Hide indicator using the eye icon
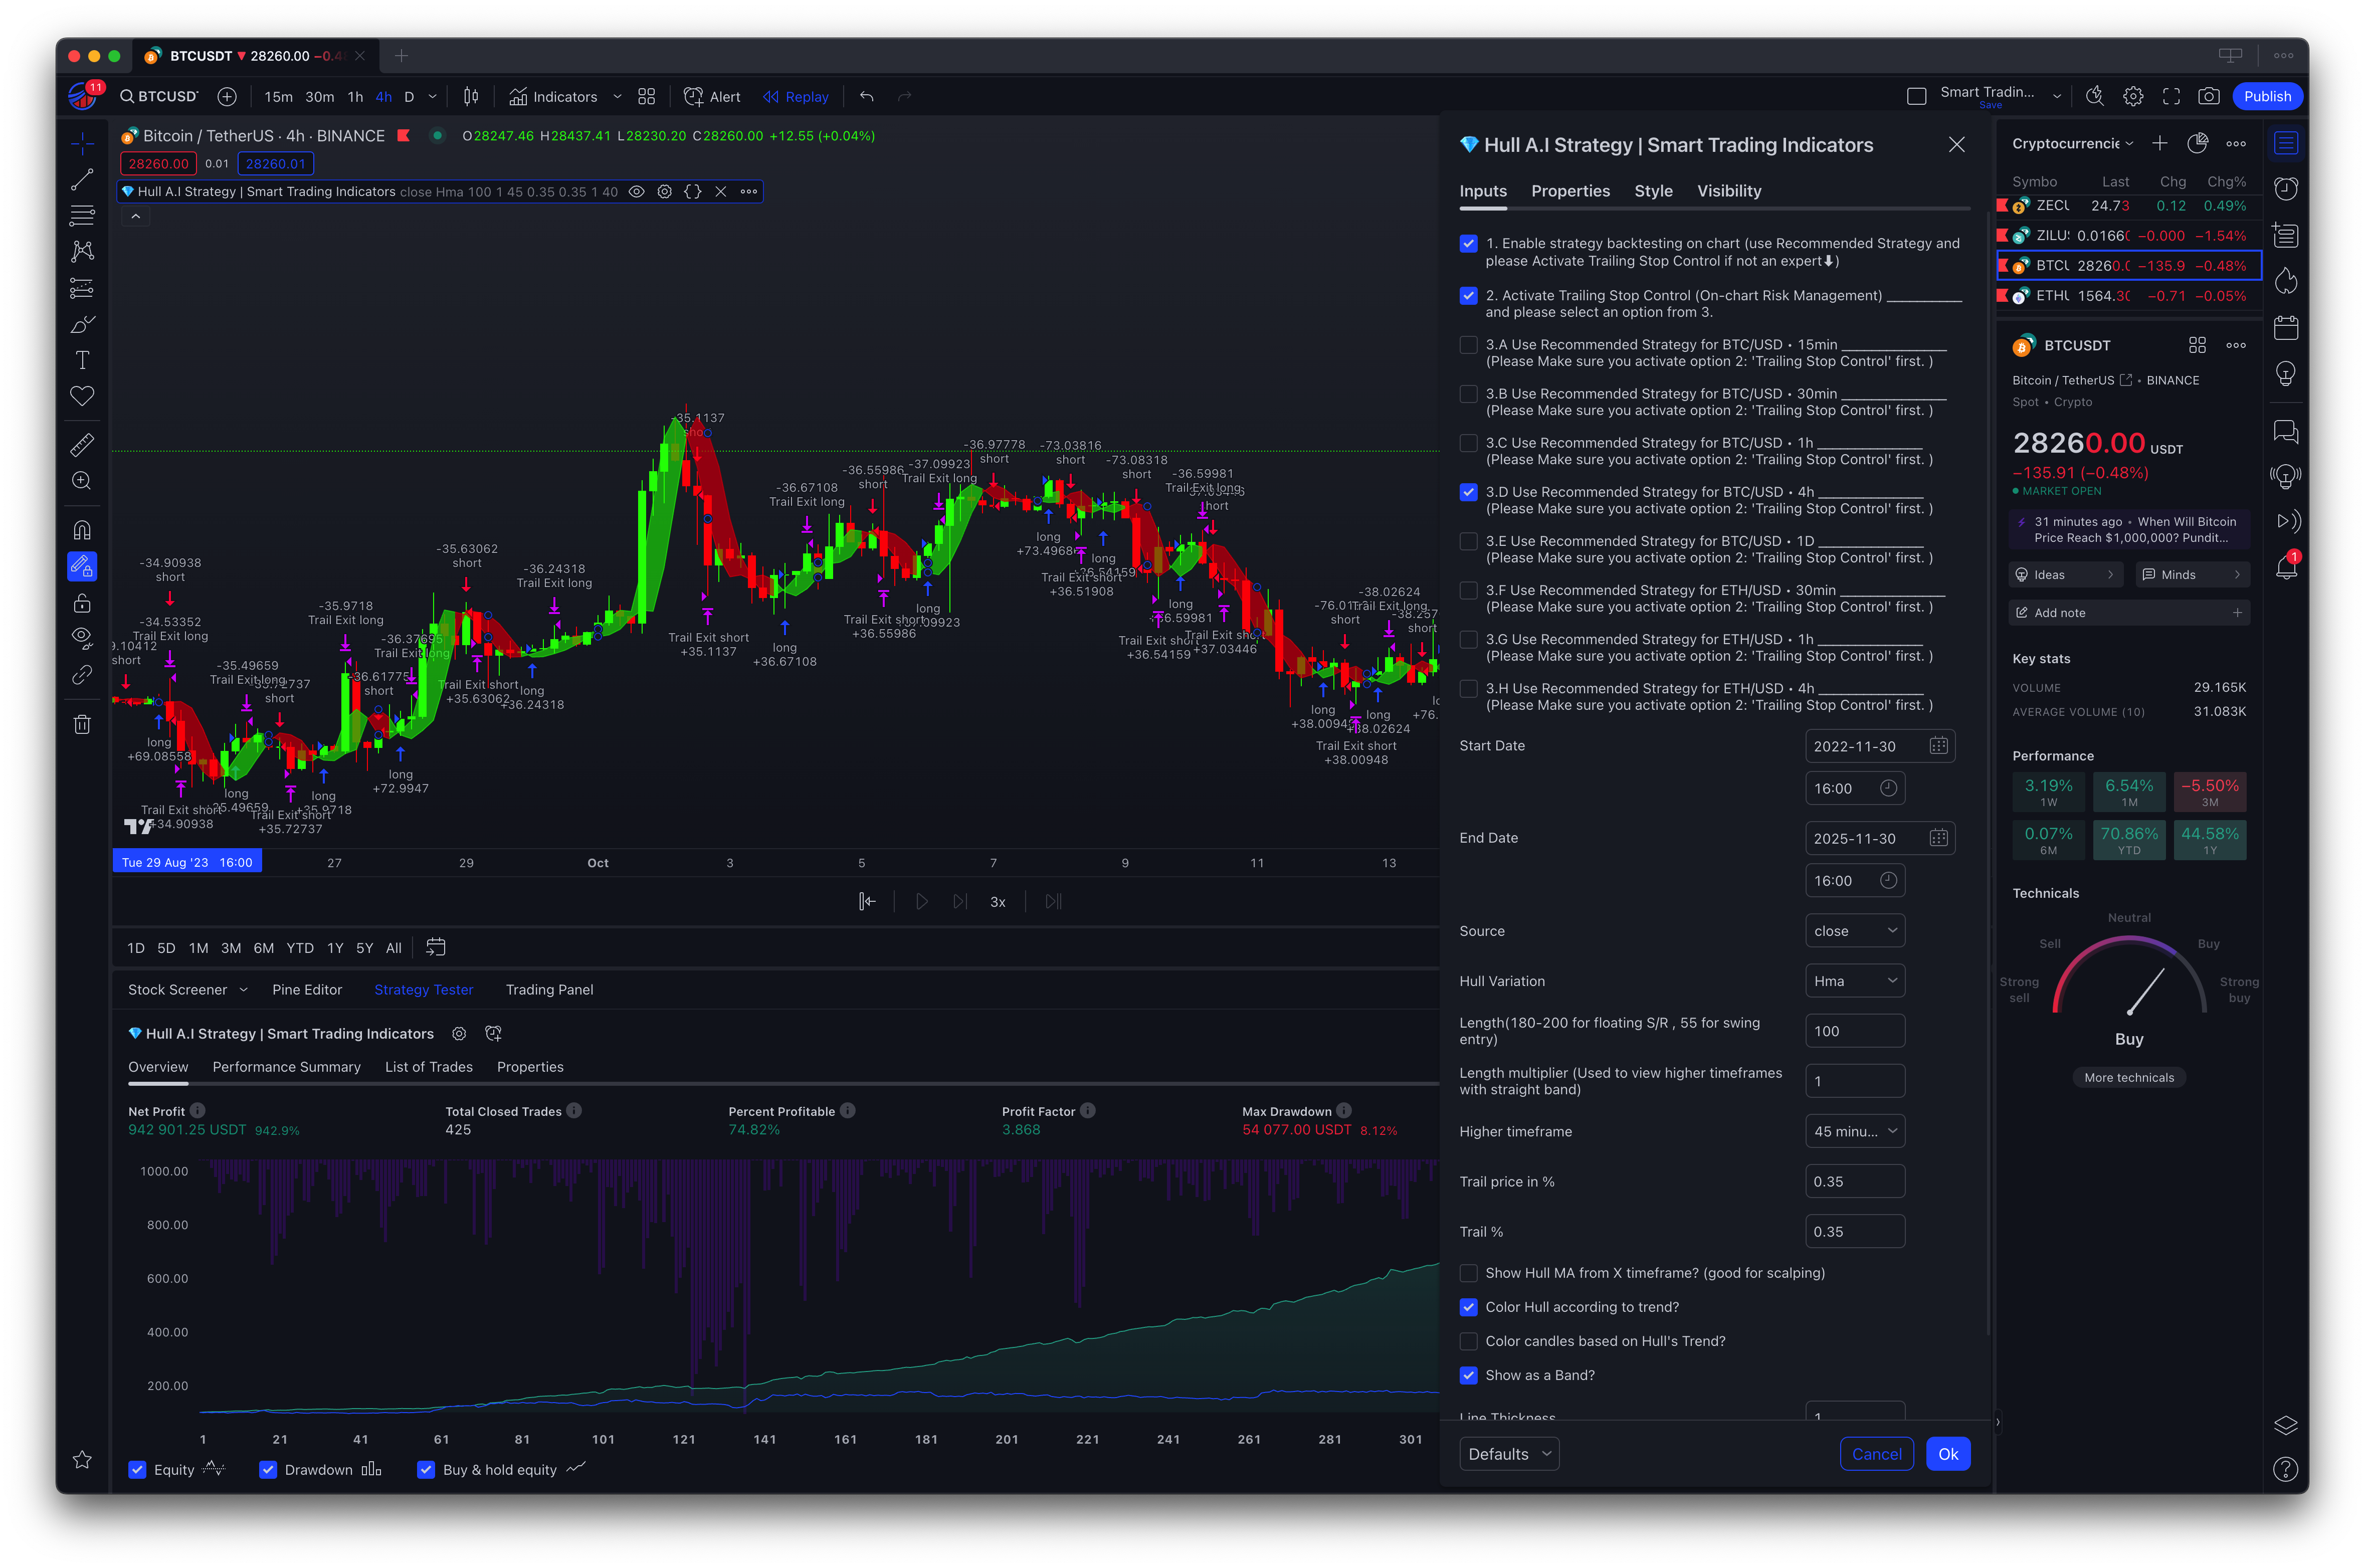This screenshot has height=1568, width=2365. (636, 192)
